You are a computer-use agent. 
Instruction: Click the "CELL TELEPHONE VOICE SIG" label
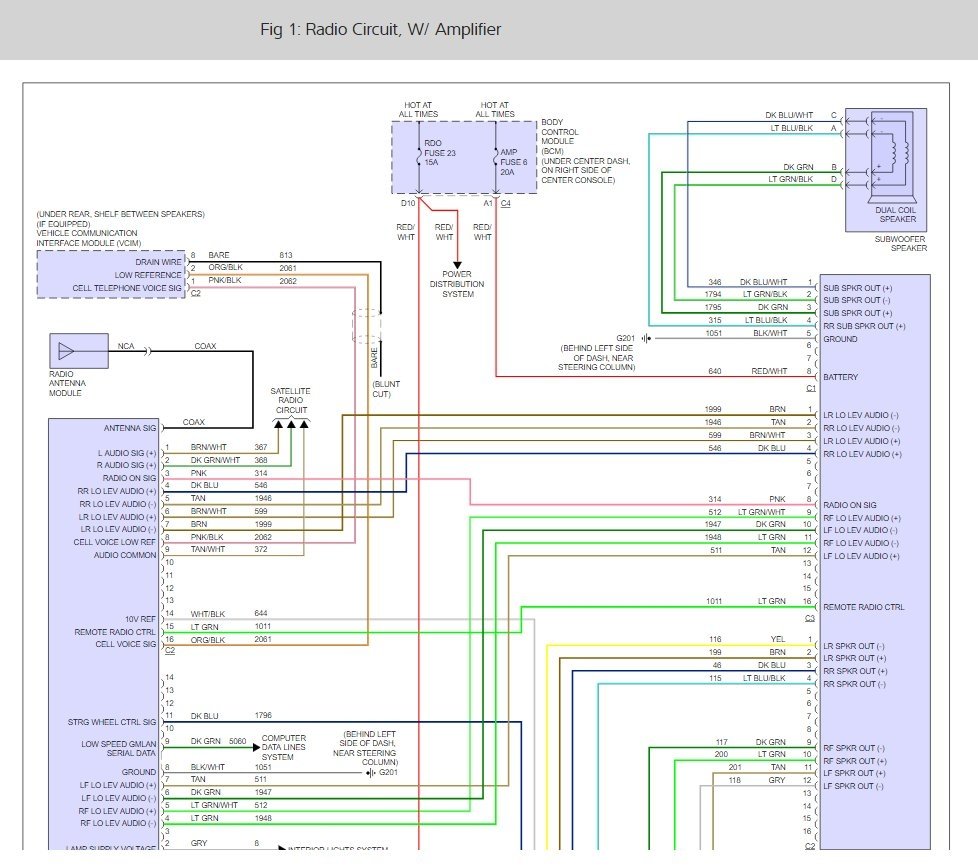pyautogui.click(x=127, y=288)
